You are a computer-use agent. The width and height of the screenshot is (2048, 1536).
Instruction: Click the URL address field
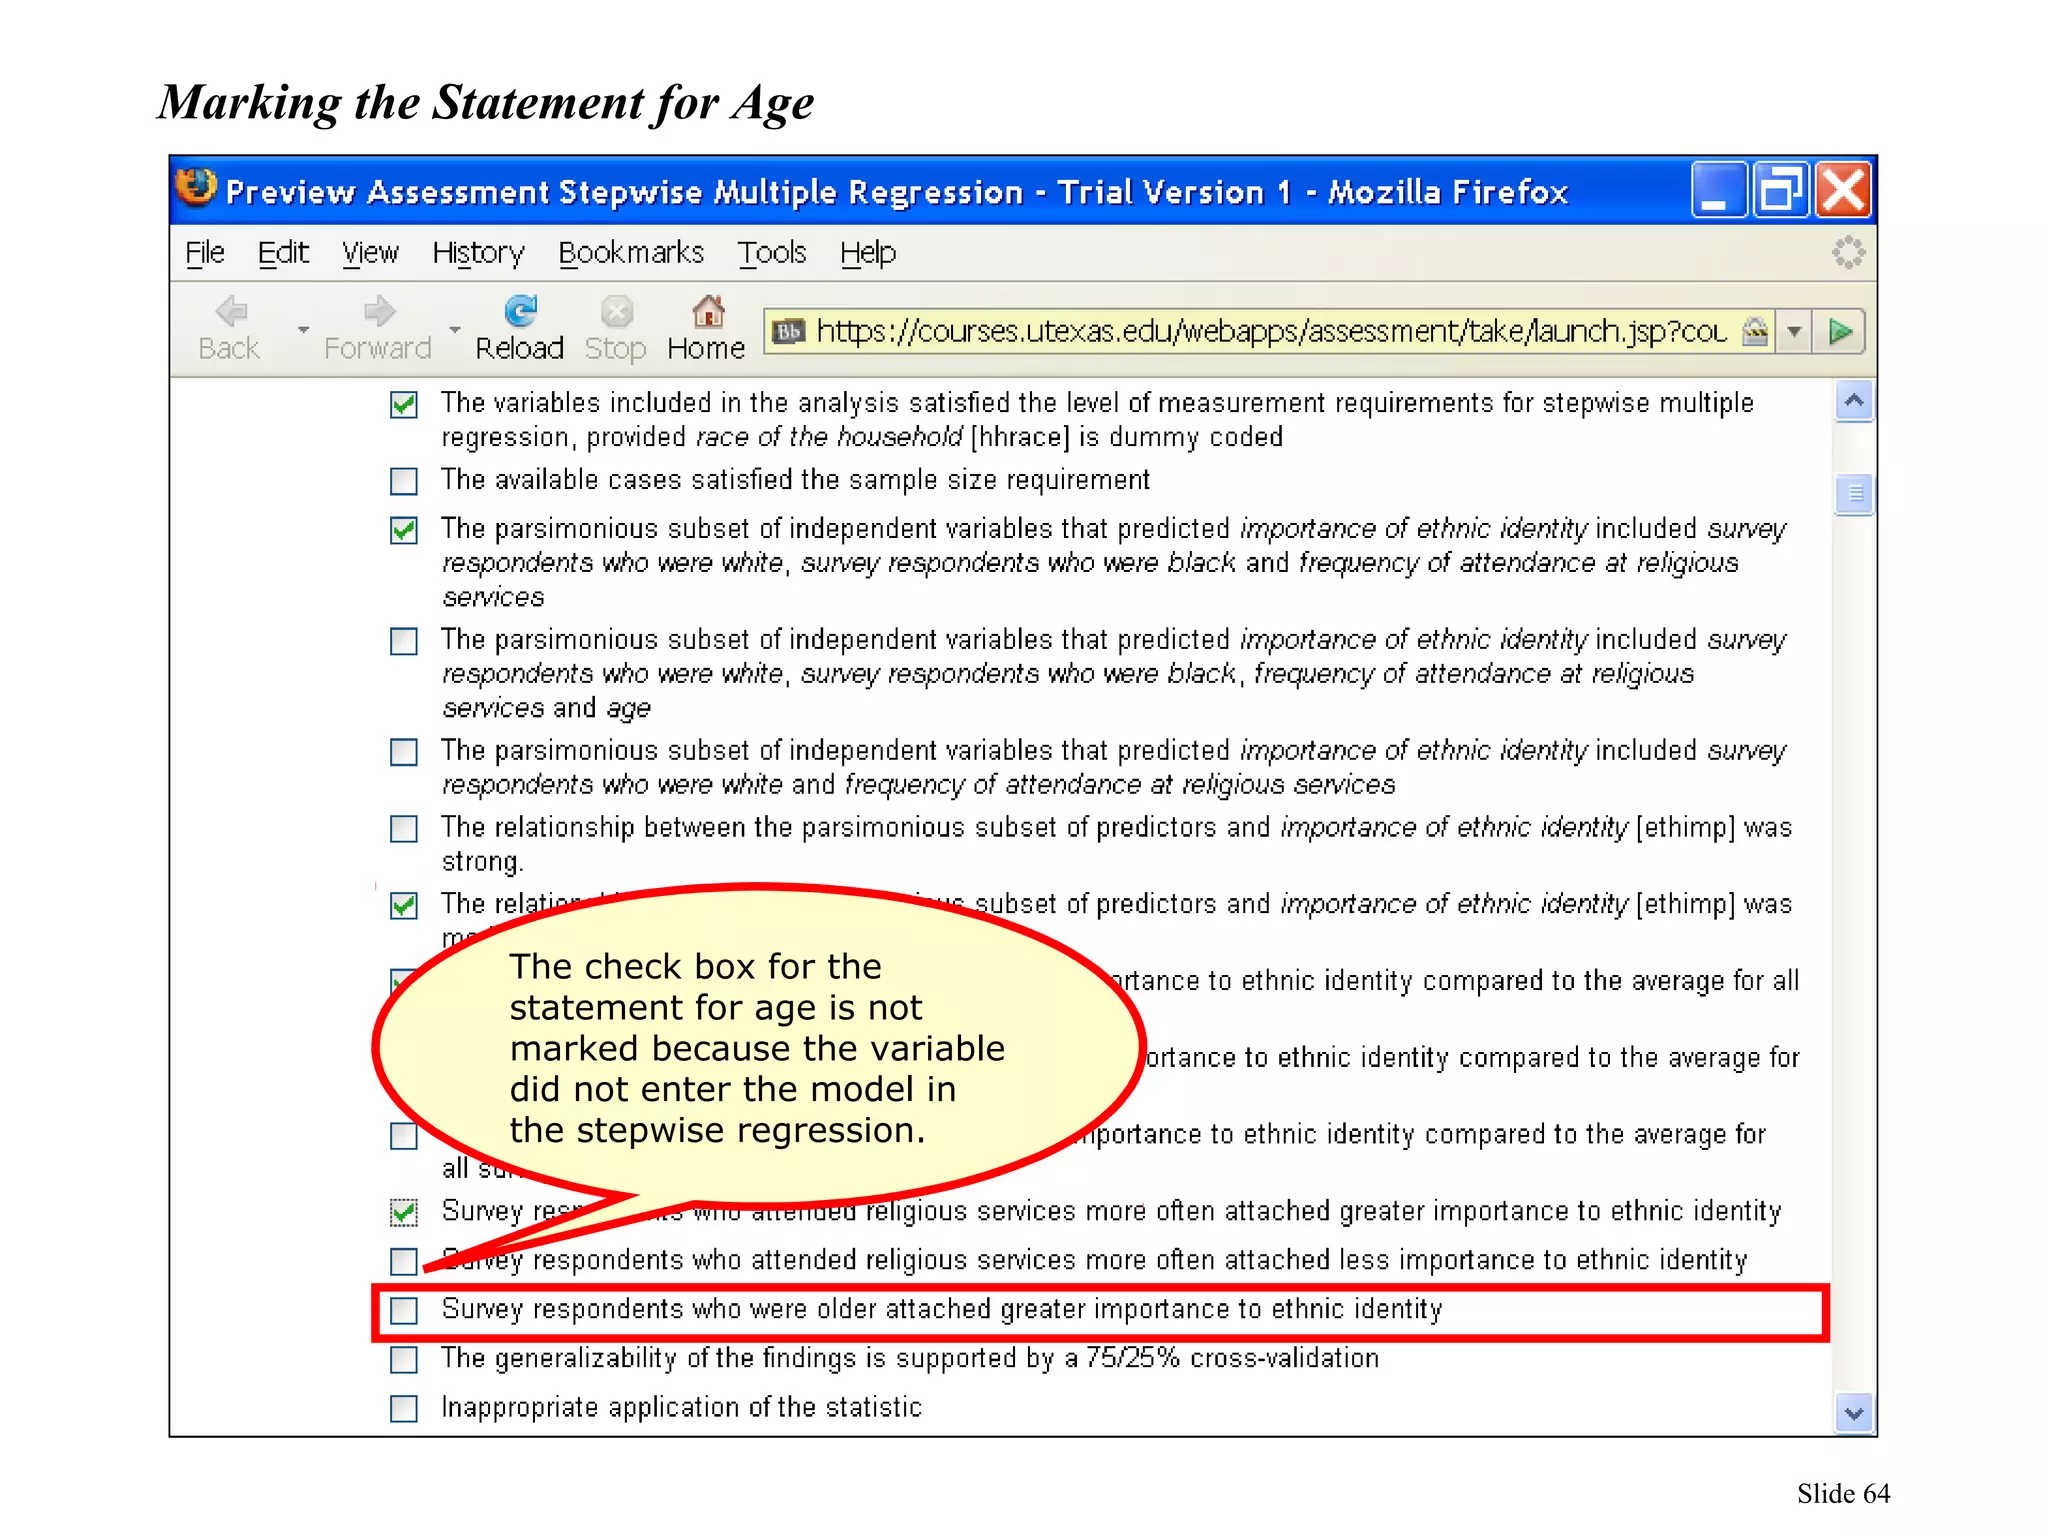pos(1272,331)
